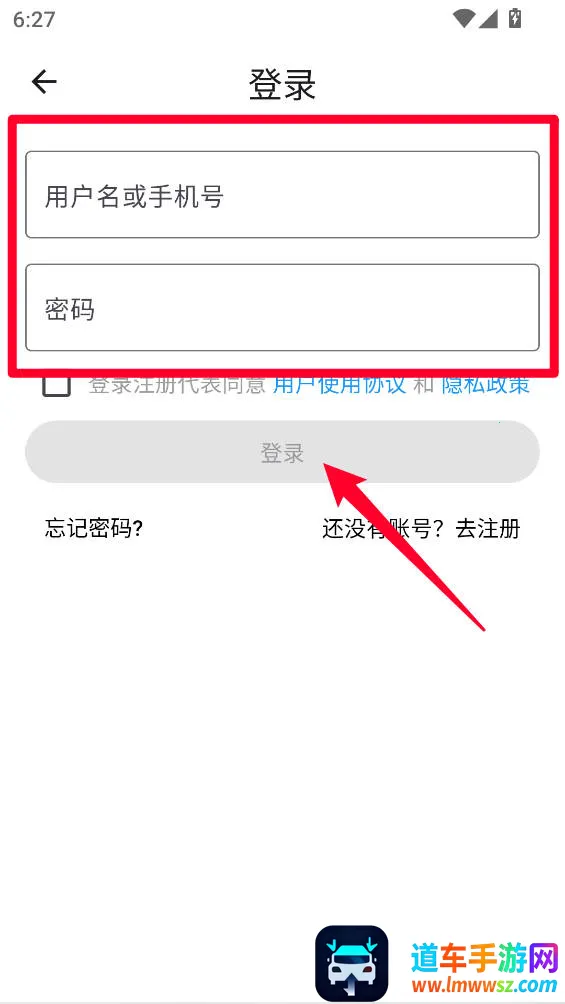Tap the cellular signal icon
Image resolution: width=565 pixels, height=1004 pixels.
(488, 19)
